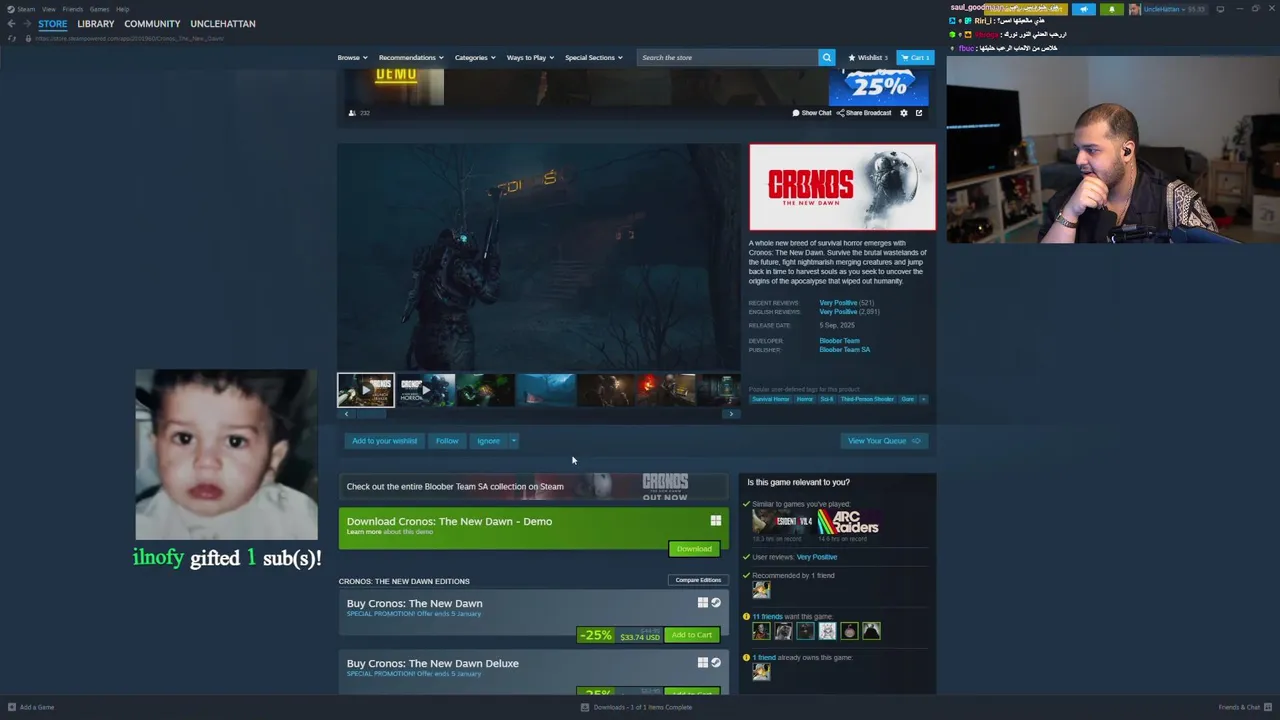This screenshot has height=720, width=1280.
Task: Click the Steam logo menu
Action: click(21, 9)
